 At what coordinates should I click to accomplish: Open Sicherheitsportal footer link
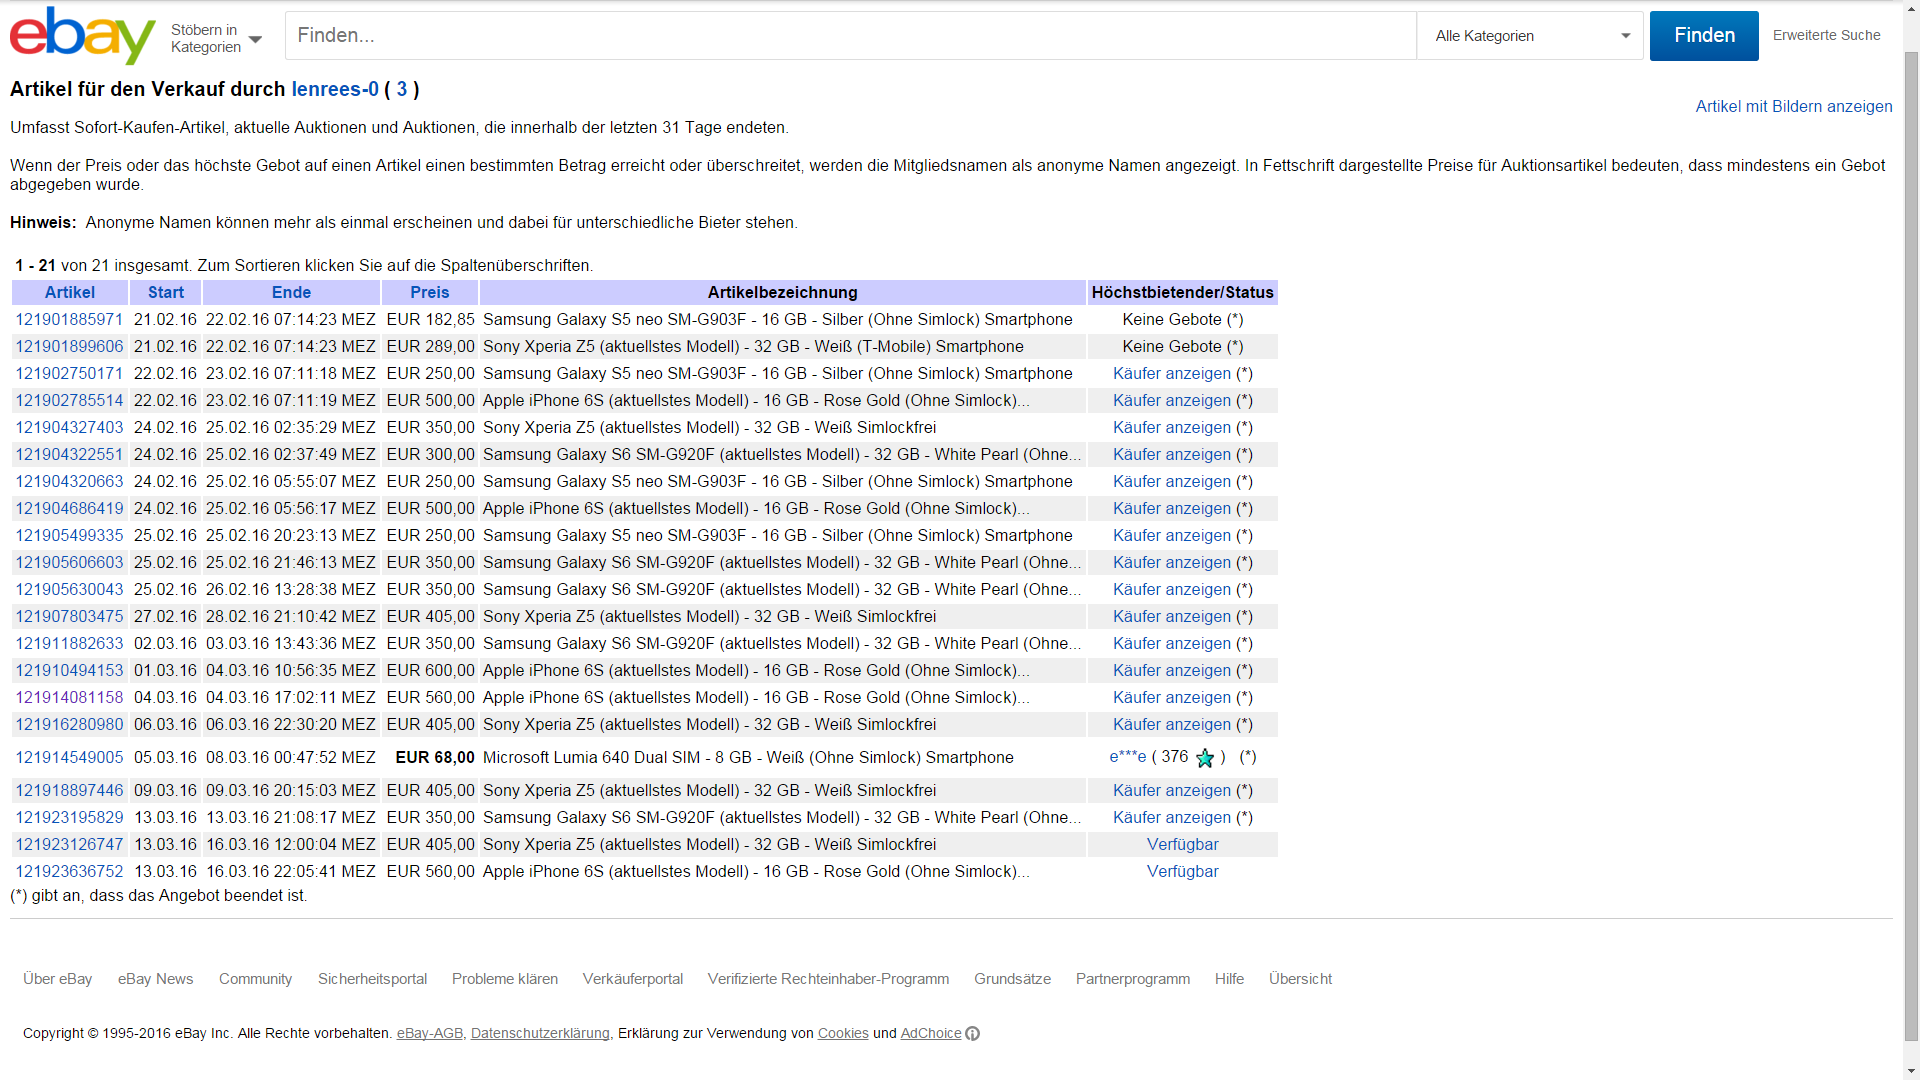(x=372, y=979)
